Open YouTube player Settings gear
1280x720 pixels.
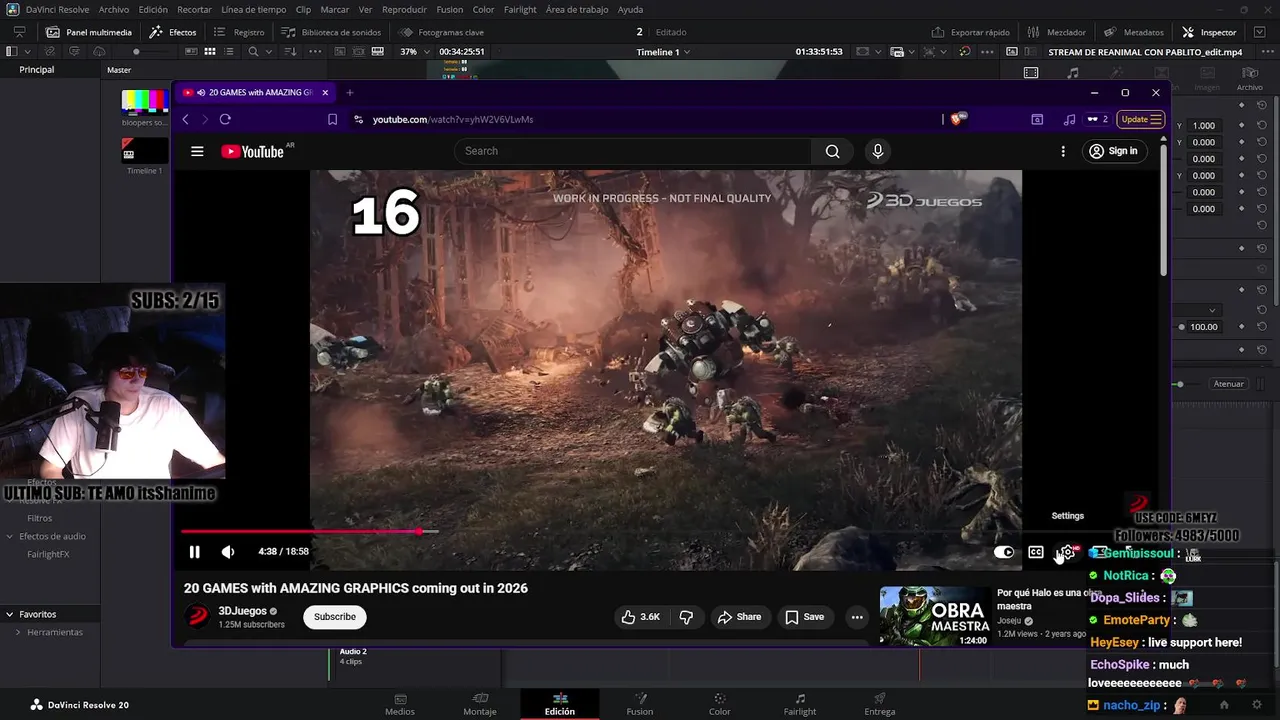(x=1068, y=552)
